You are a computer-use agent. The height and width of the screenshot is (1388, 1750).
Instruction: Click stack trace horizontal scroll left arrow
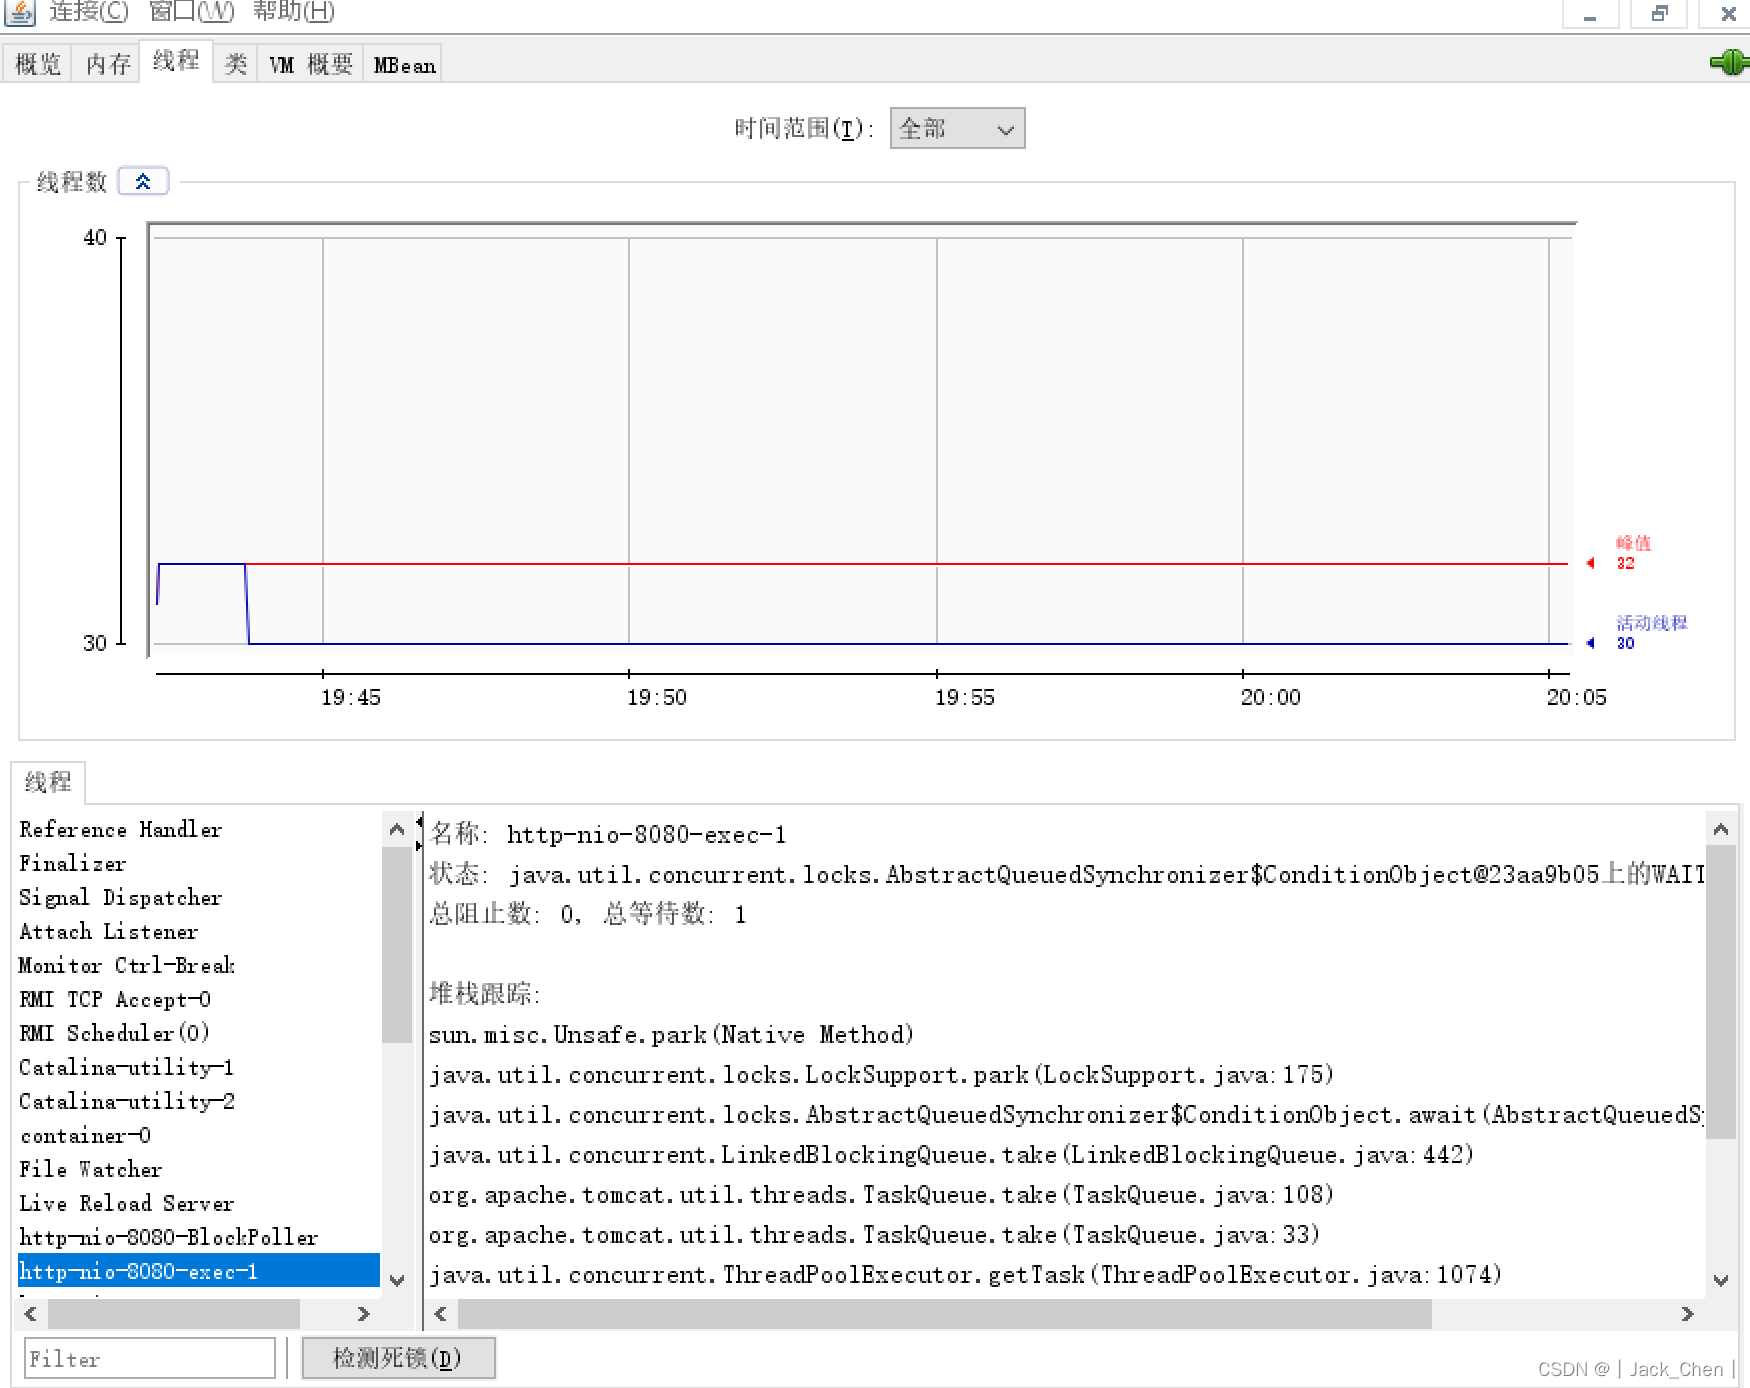[440, 1314]
